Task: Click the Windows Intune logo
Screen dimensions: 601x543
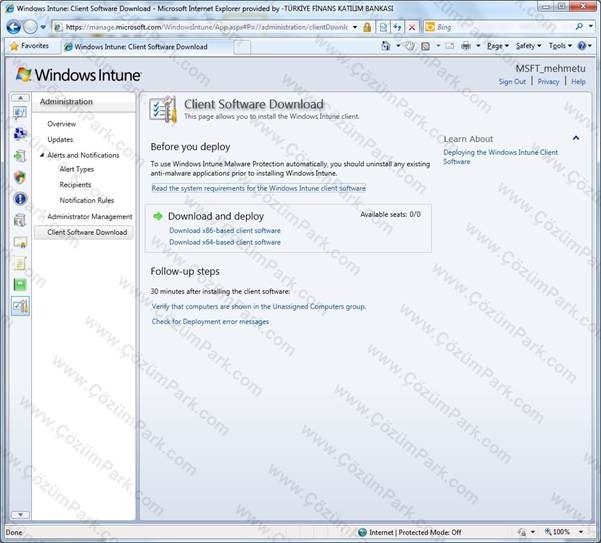Action: (x=79, y=75)
